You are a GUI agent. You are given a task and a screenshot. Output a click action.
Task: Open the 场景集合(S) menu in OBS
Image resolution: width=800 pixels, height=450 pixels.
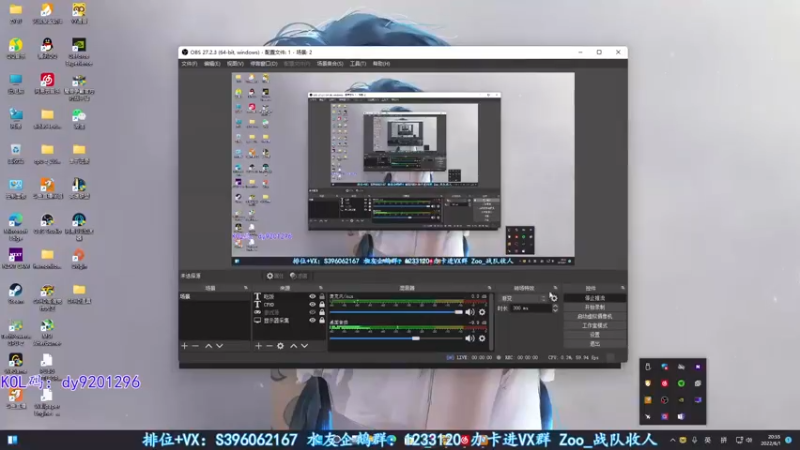tap(330, 64)
